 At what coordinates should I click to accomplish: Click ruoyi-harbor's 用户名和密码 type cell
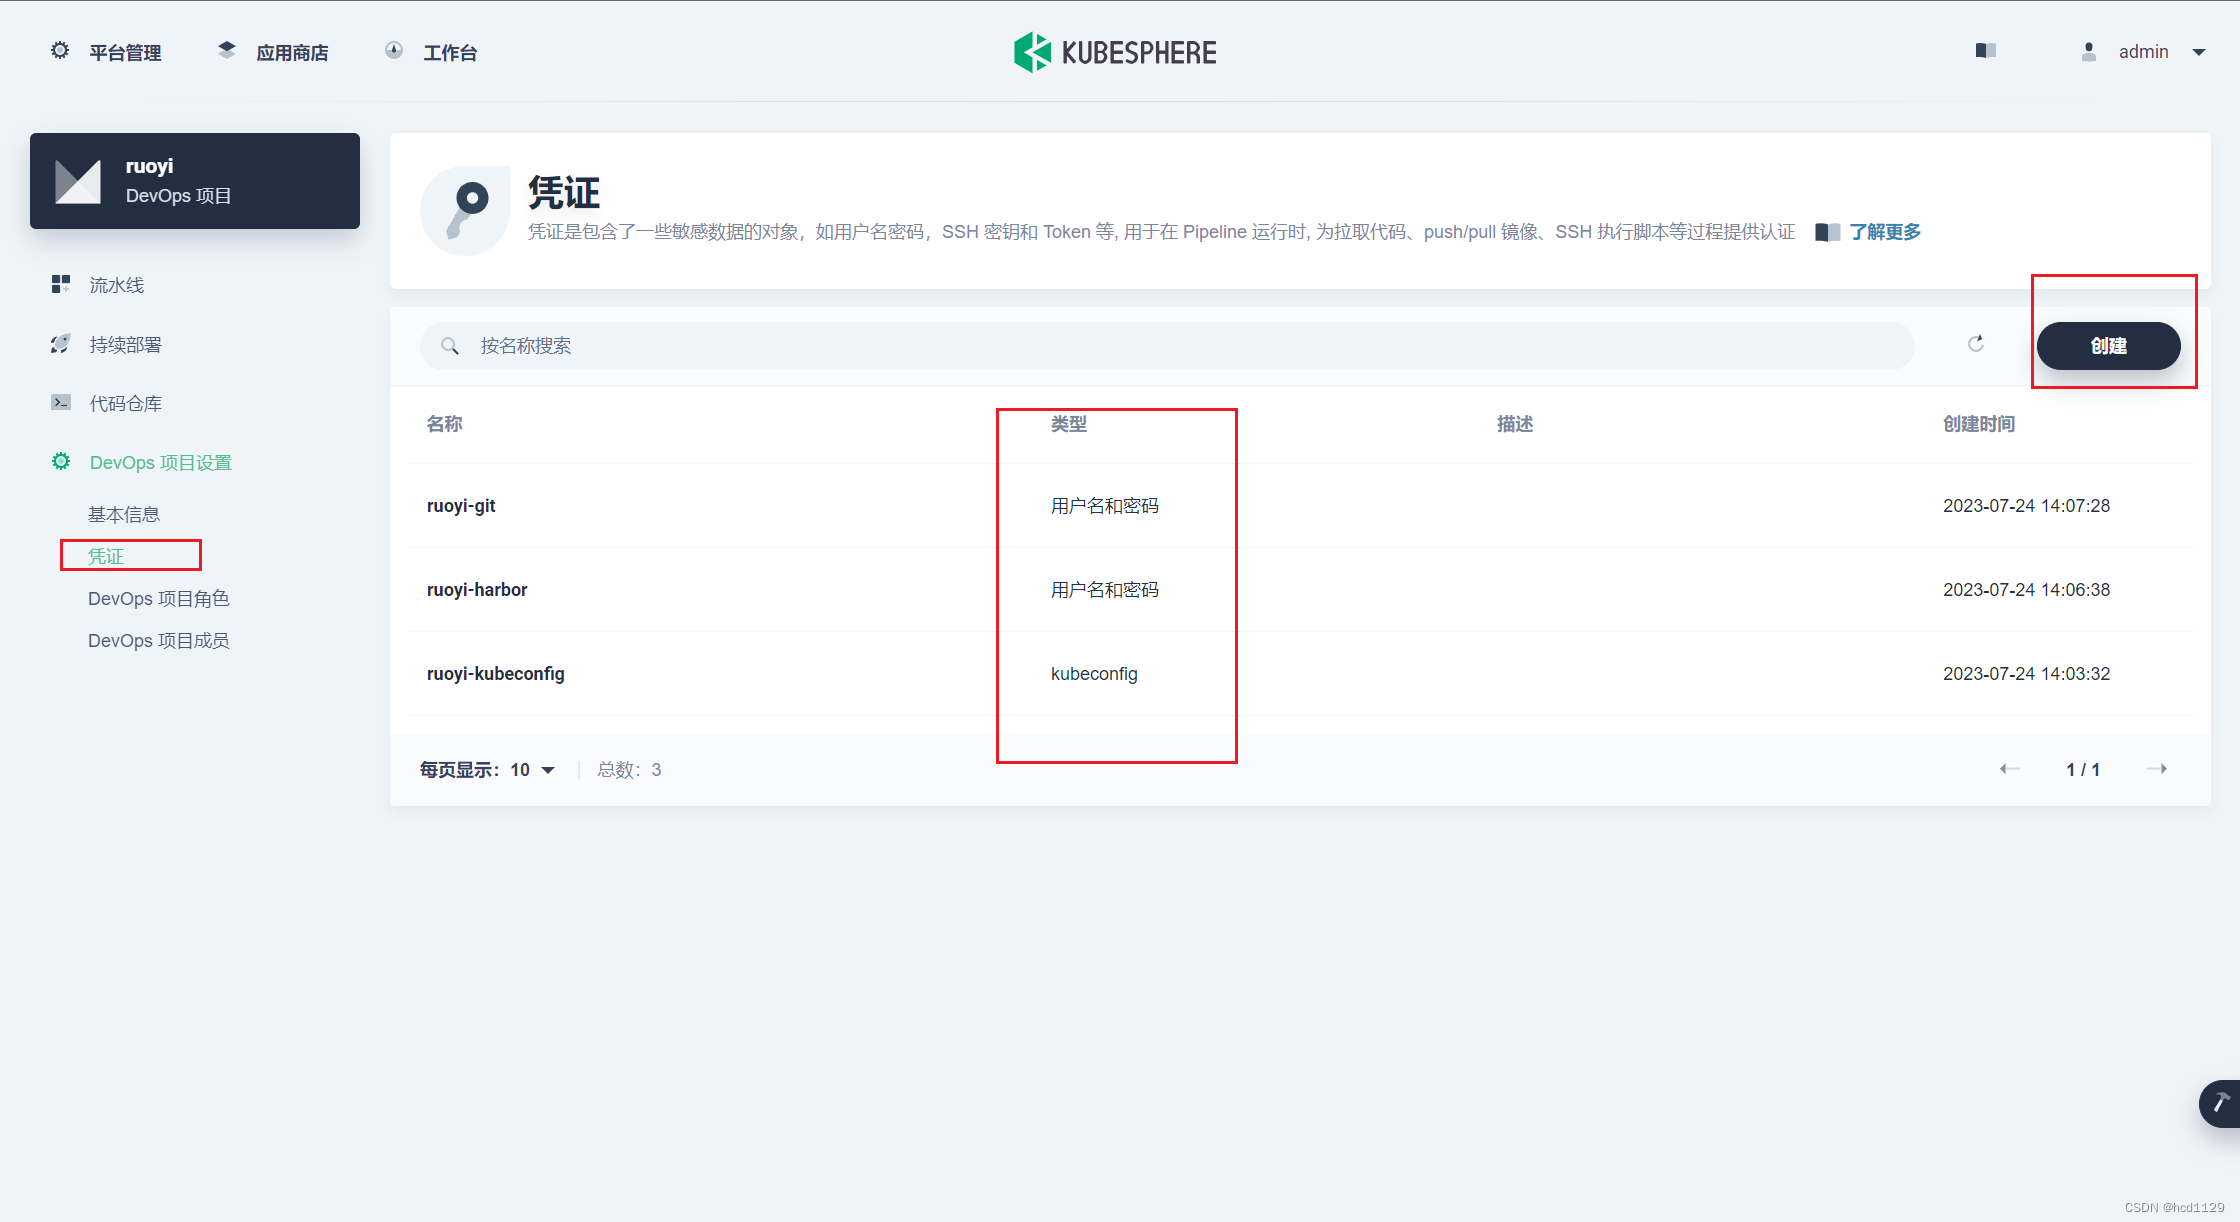[1104, 589]
